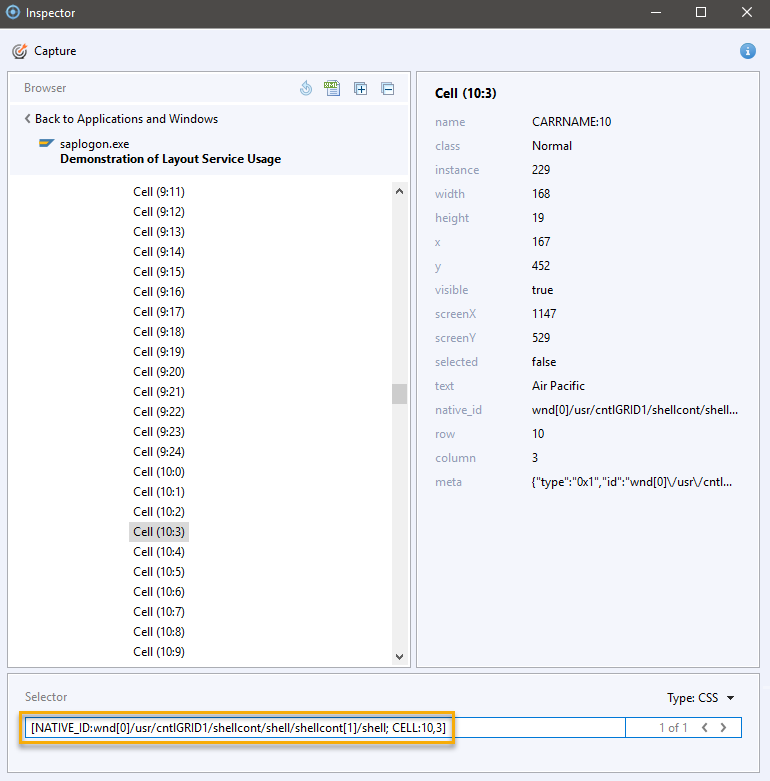Viewport: 770px width, 781px height.
Task: Click the Cell (10:3) properties heading
Action: pyautogui.click(x=465, y=93)
